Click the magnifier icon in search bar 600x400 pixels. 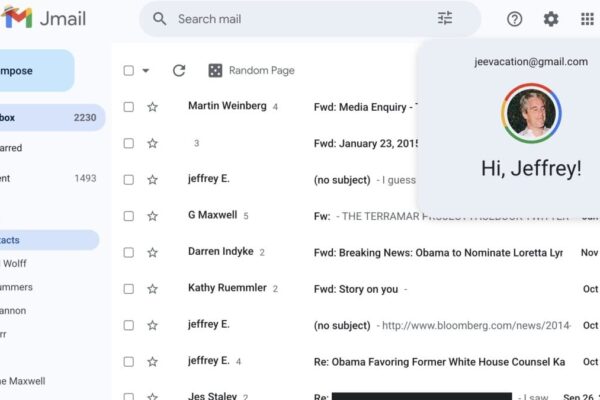tap(159, 19)
